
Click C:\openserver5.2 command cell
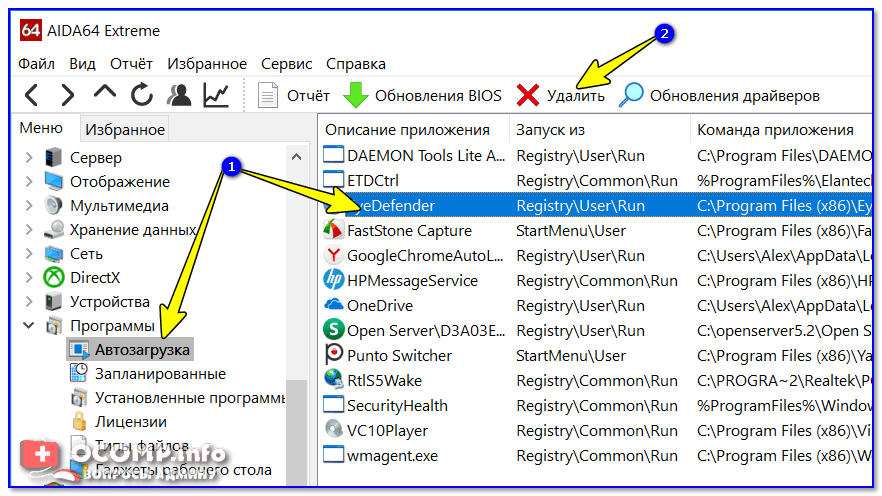tap(784, 331)
